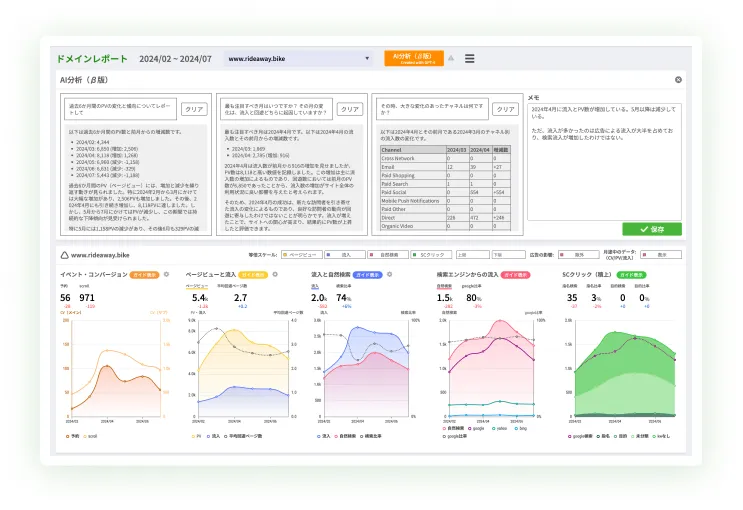The image size is (743, 510).
Task: Show guide for SCクリック chart
Action: 631,275
